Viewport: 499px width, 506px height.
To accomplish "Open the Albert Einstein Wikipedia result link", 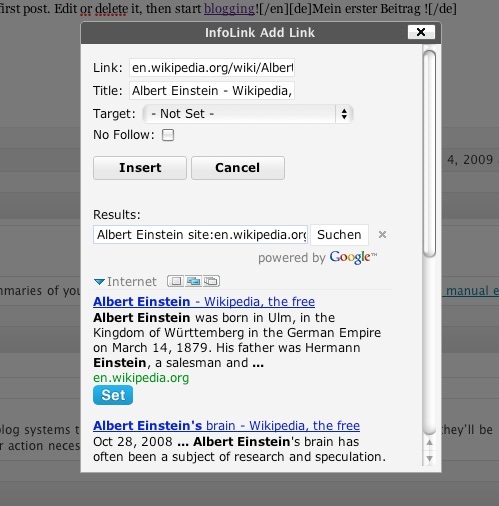I will (x=204, y=302).
